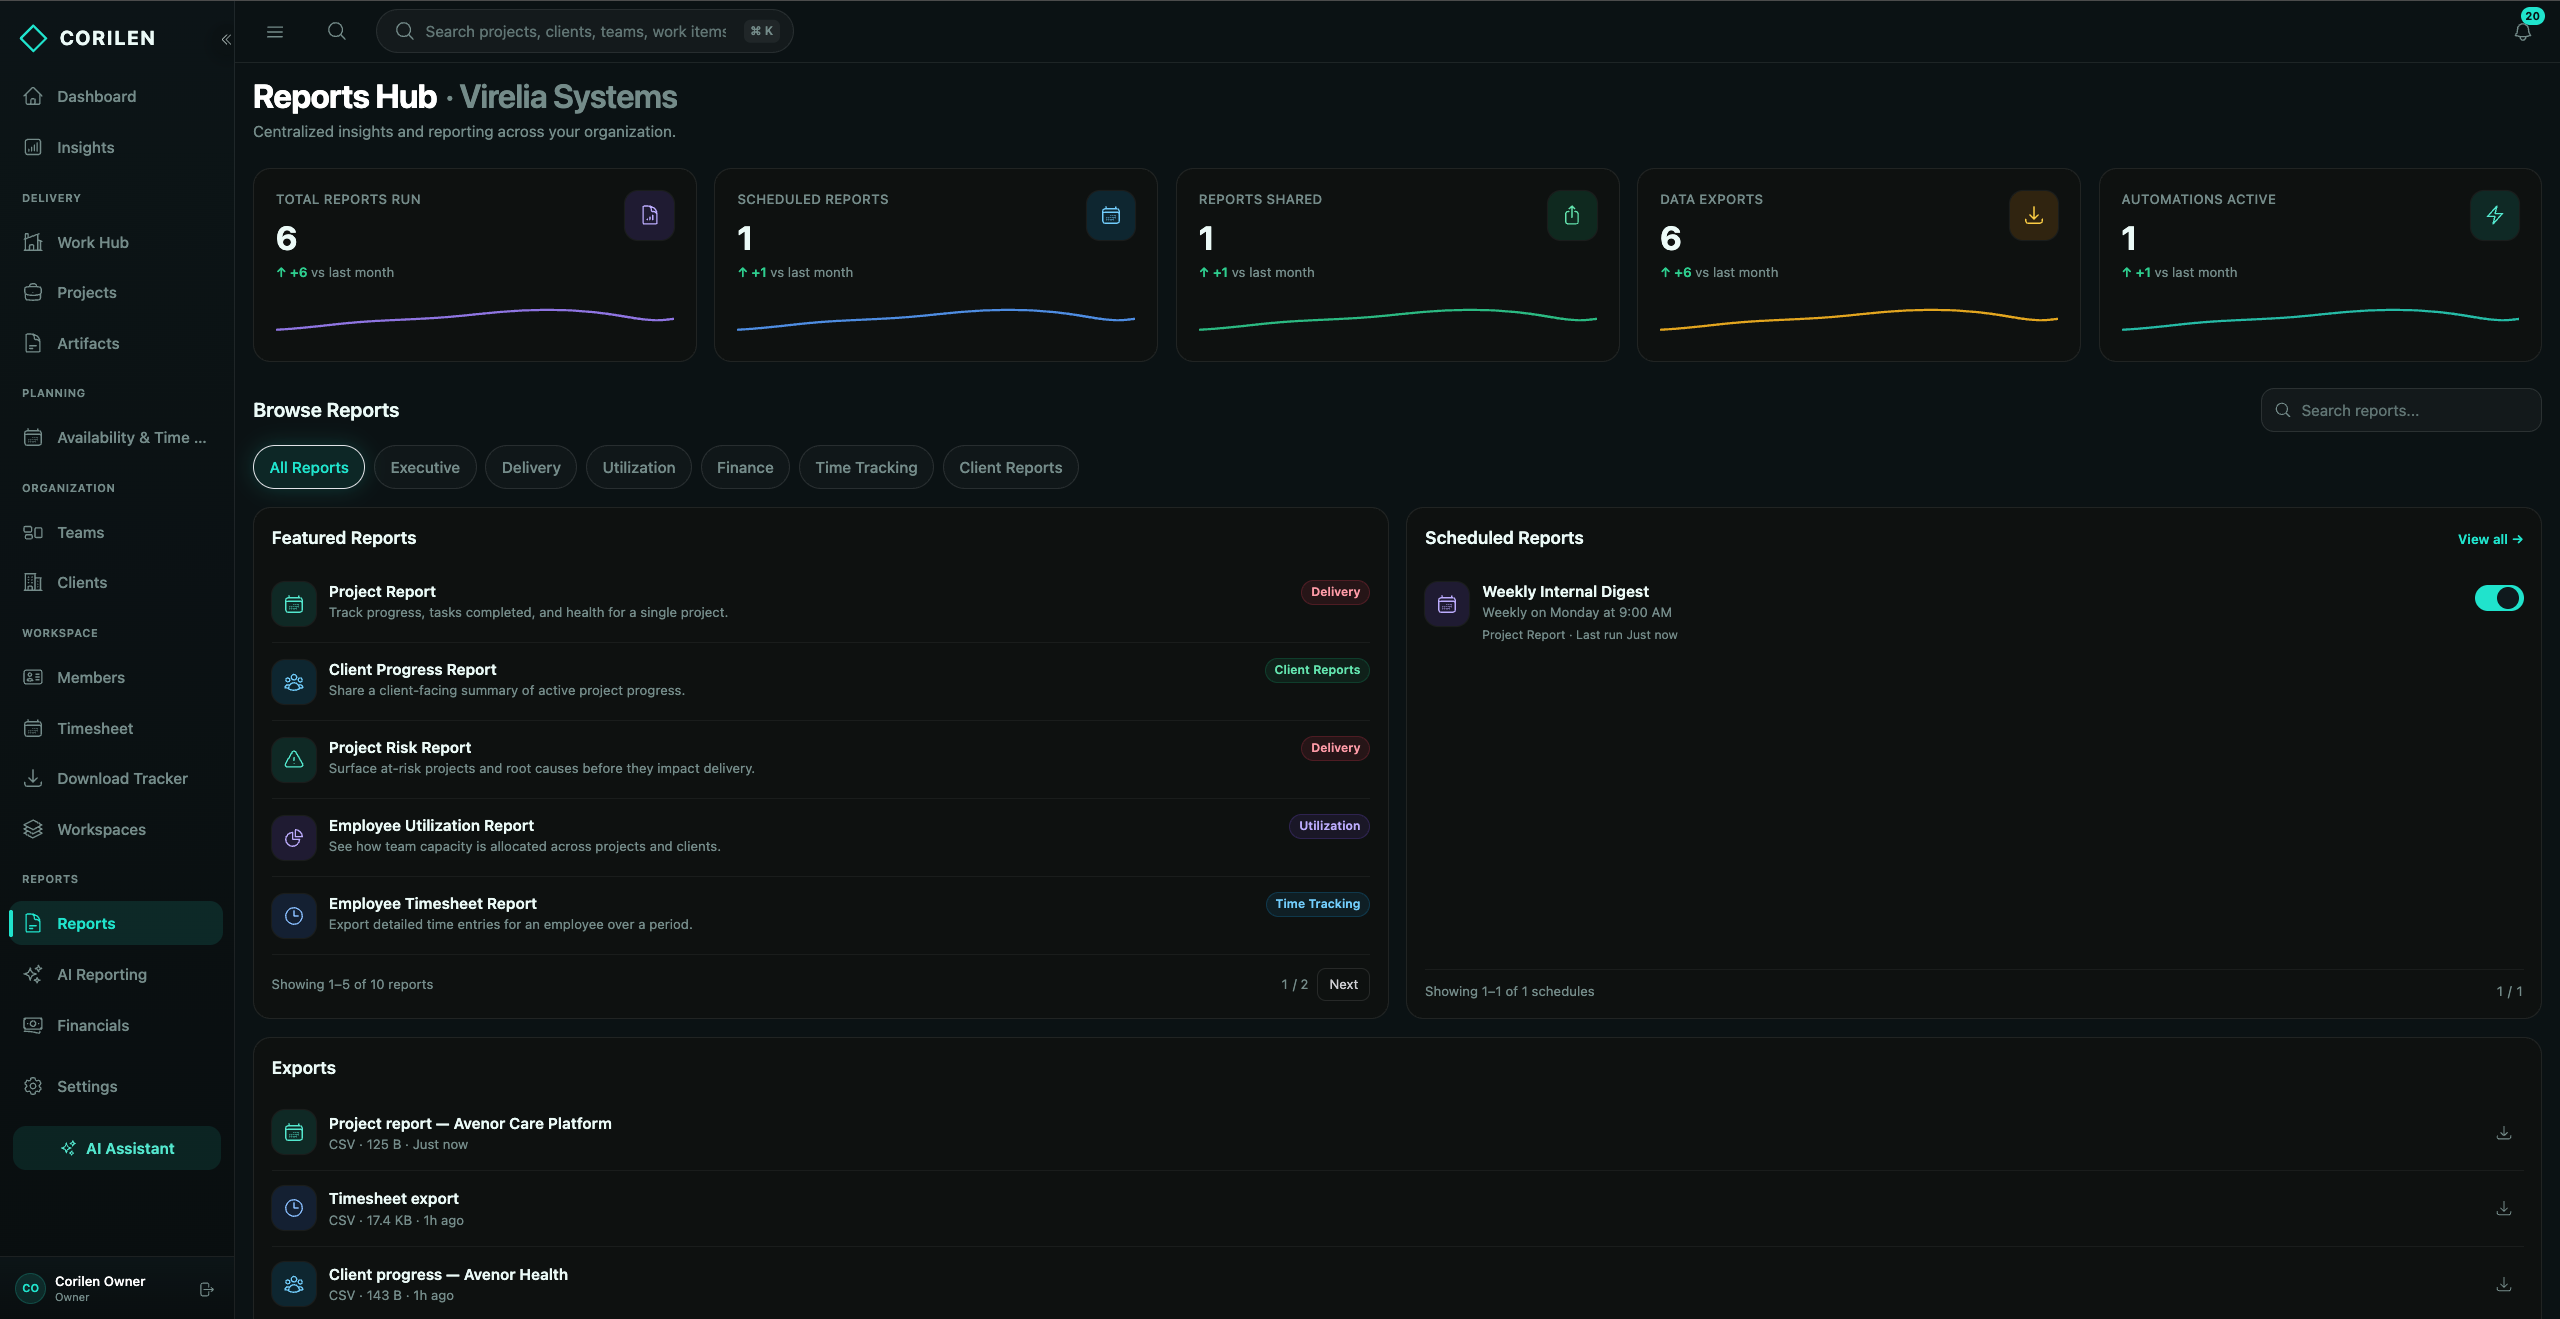Focus the global search projects field
Screen dimensions: 2560x1319
[x=584, y=31]
